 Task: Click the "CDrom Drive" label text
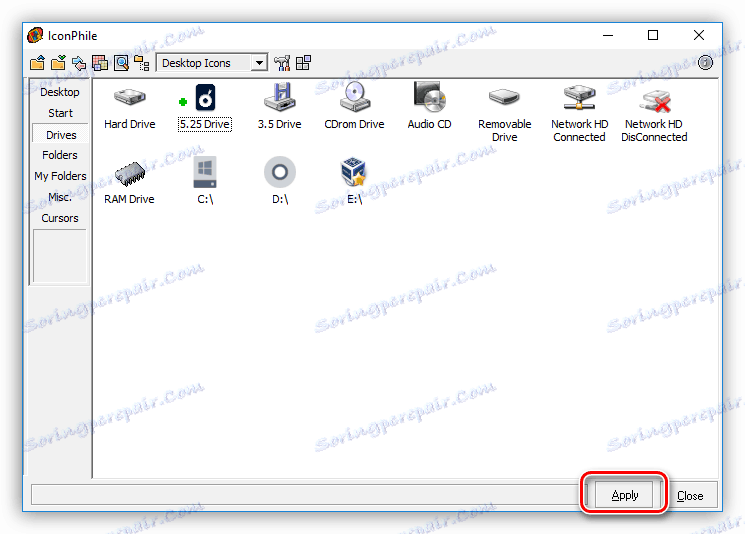tap(354, 124)
